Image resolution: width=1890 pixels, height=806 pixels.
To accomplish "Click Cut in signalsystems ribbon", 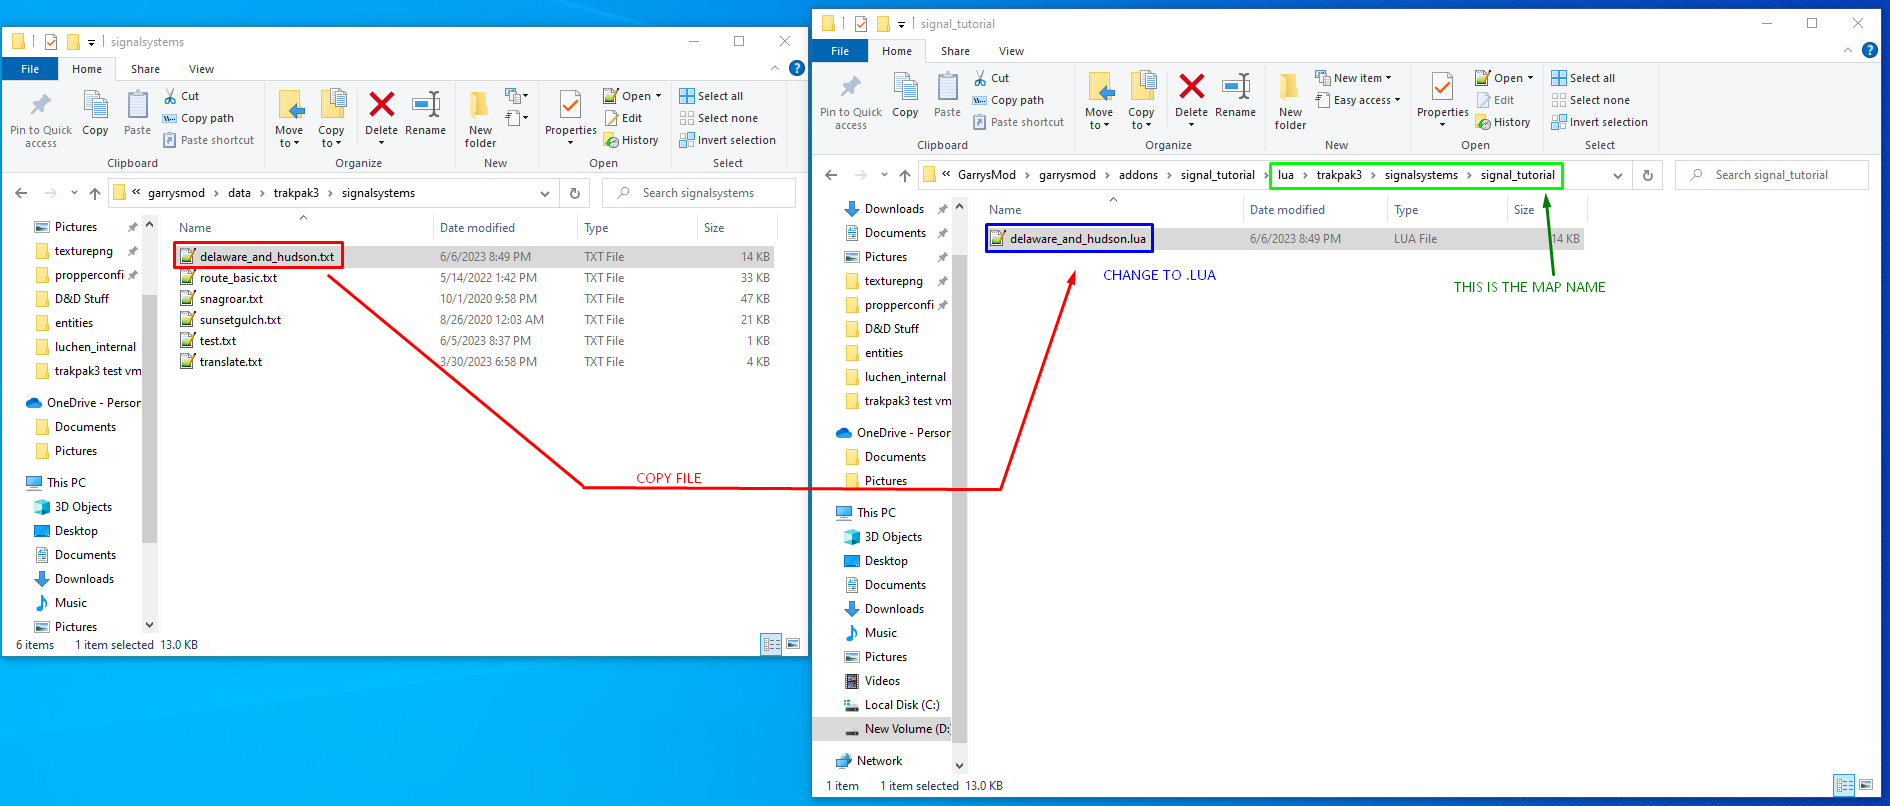I will click(x=181, y=96).
